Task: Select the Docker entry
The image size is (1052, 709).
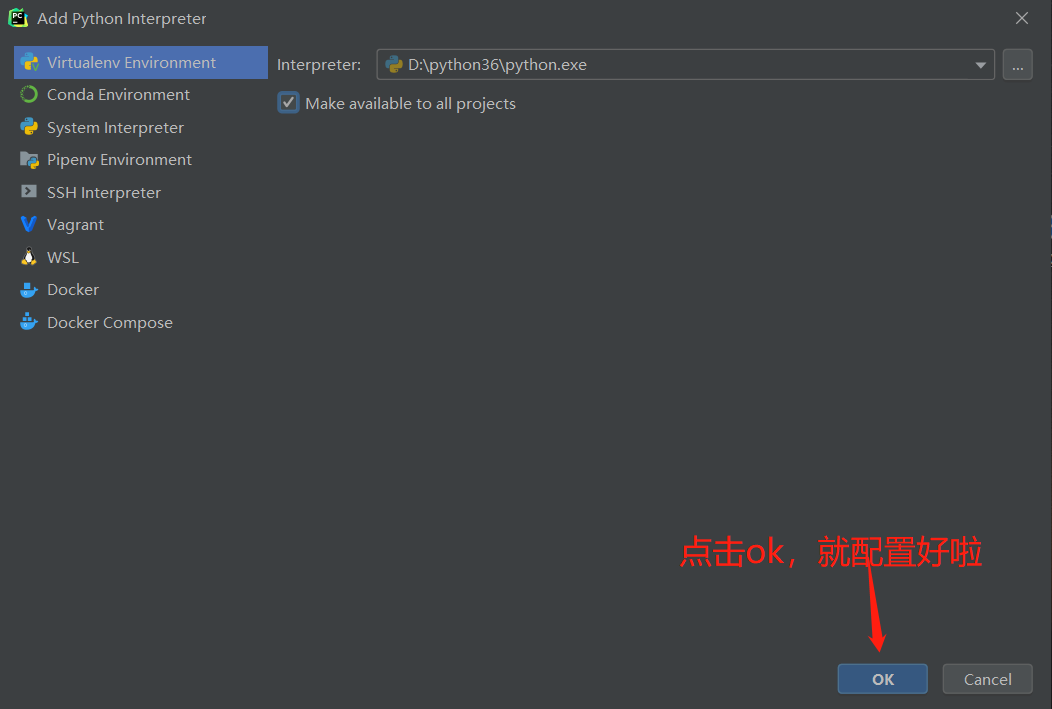Action: coord(141,290)
